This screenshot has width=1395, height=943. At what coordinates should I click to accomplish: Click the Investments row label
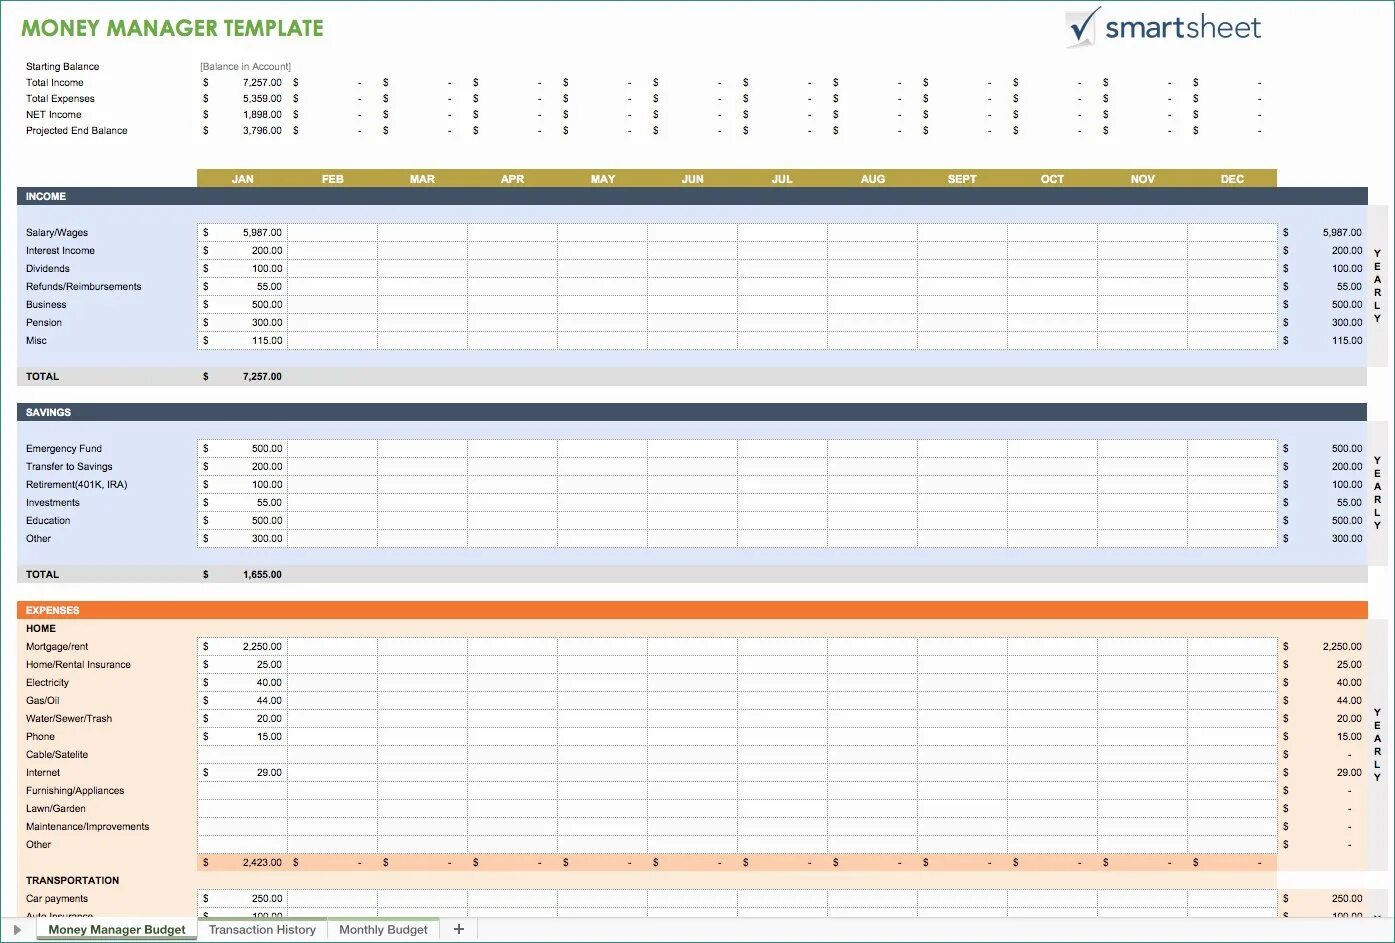(x=53, y=503)
